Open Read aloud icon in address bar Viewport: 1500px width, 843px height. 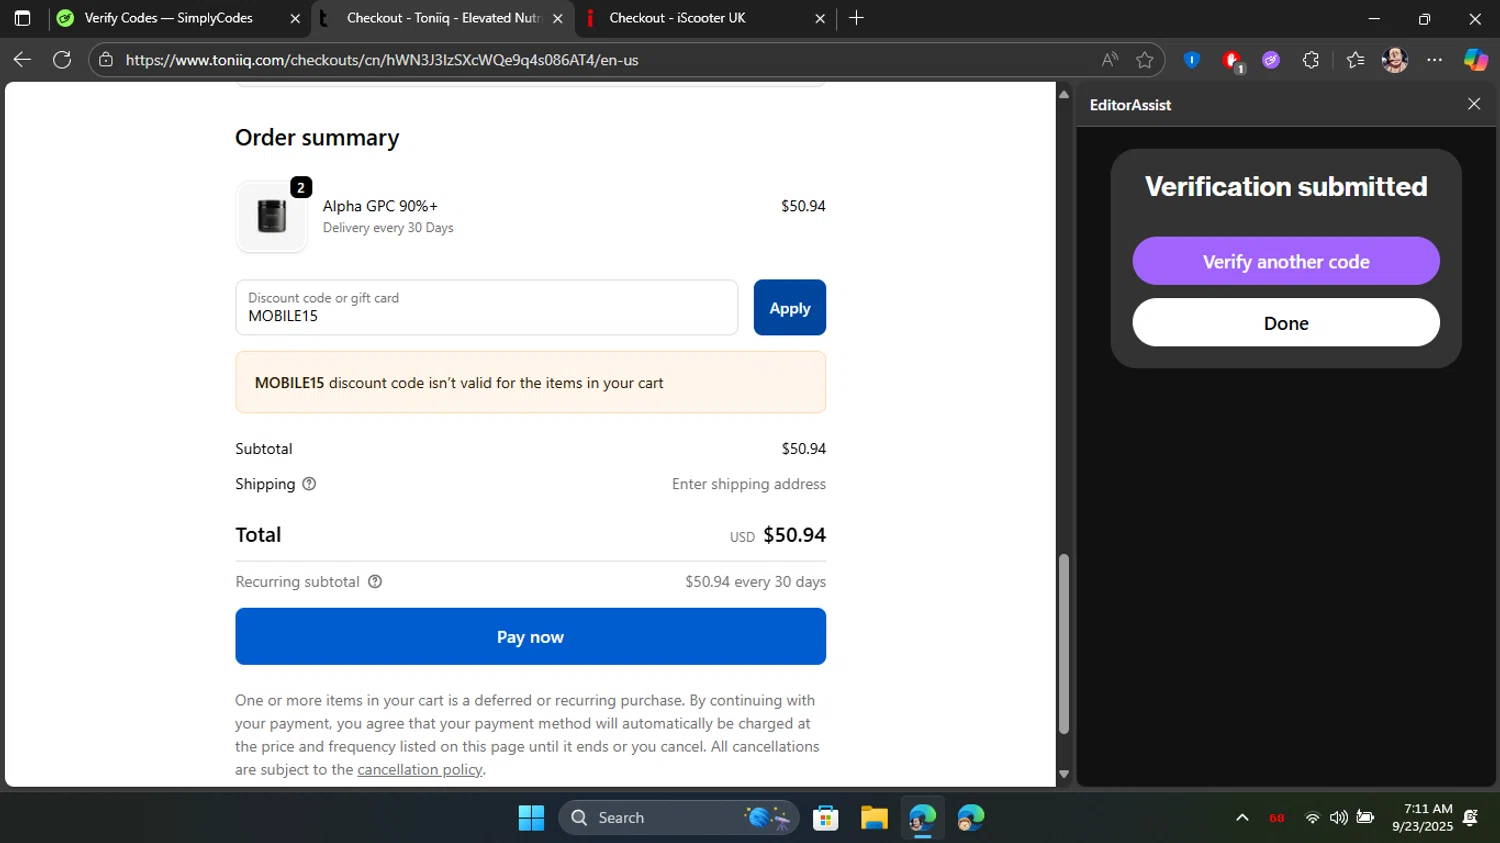click(1110, 60)
